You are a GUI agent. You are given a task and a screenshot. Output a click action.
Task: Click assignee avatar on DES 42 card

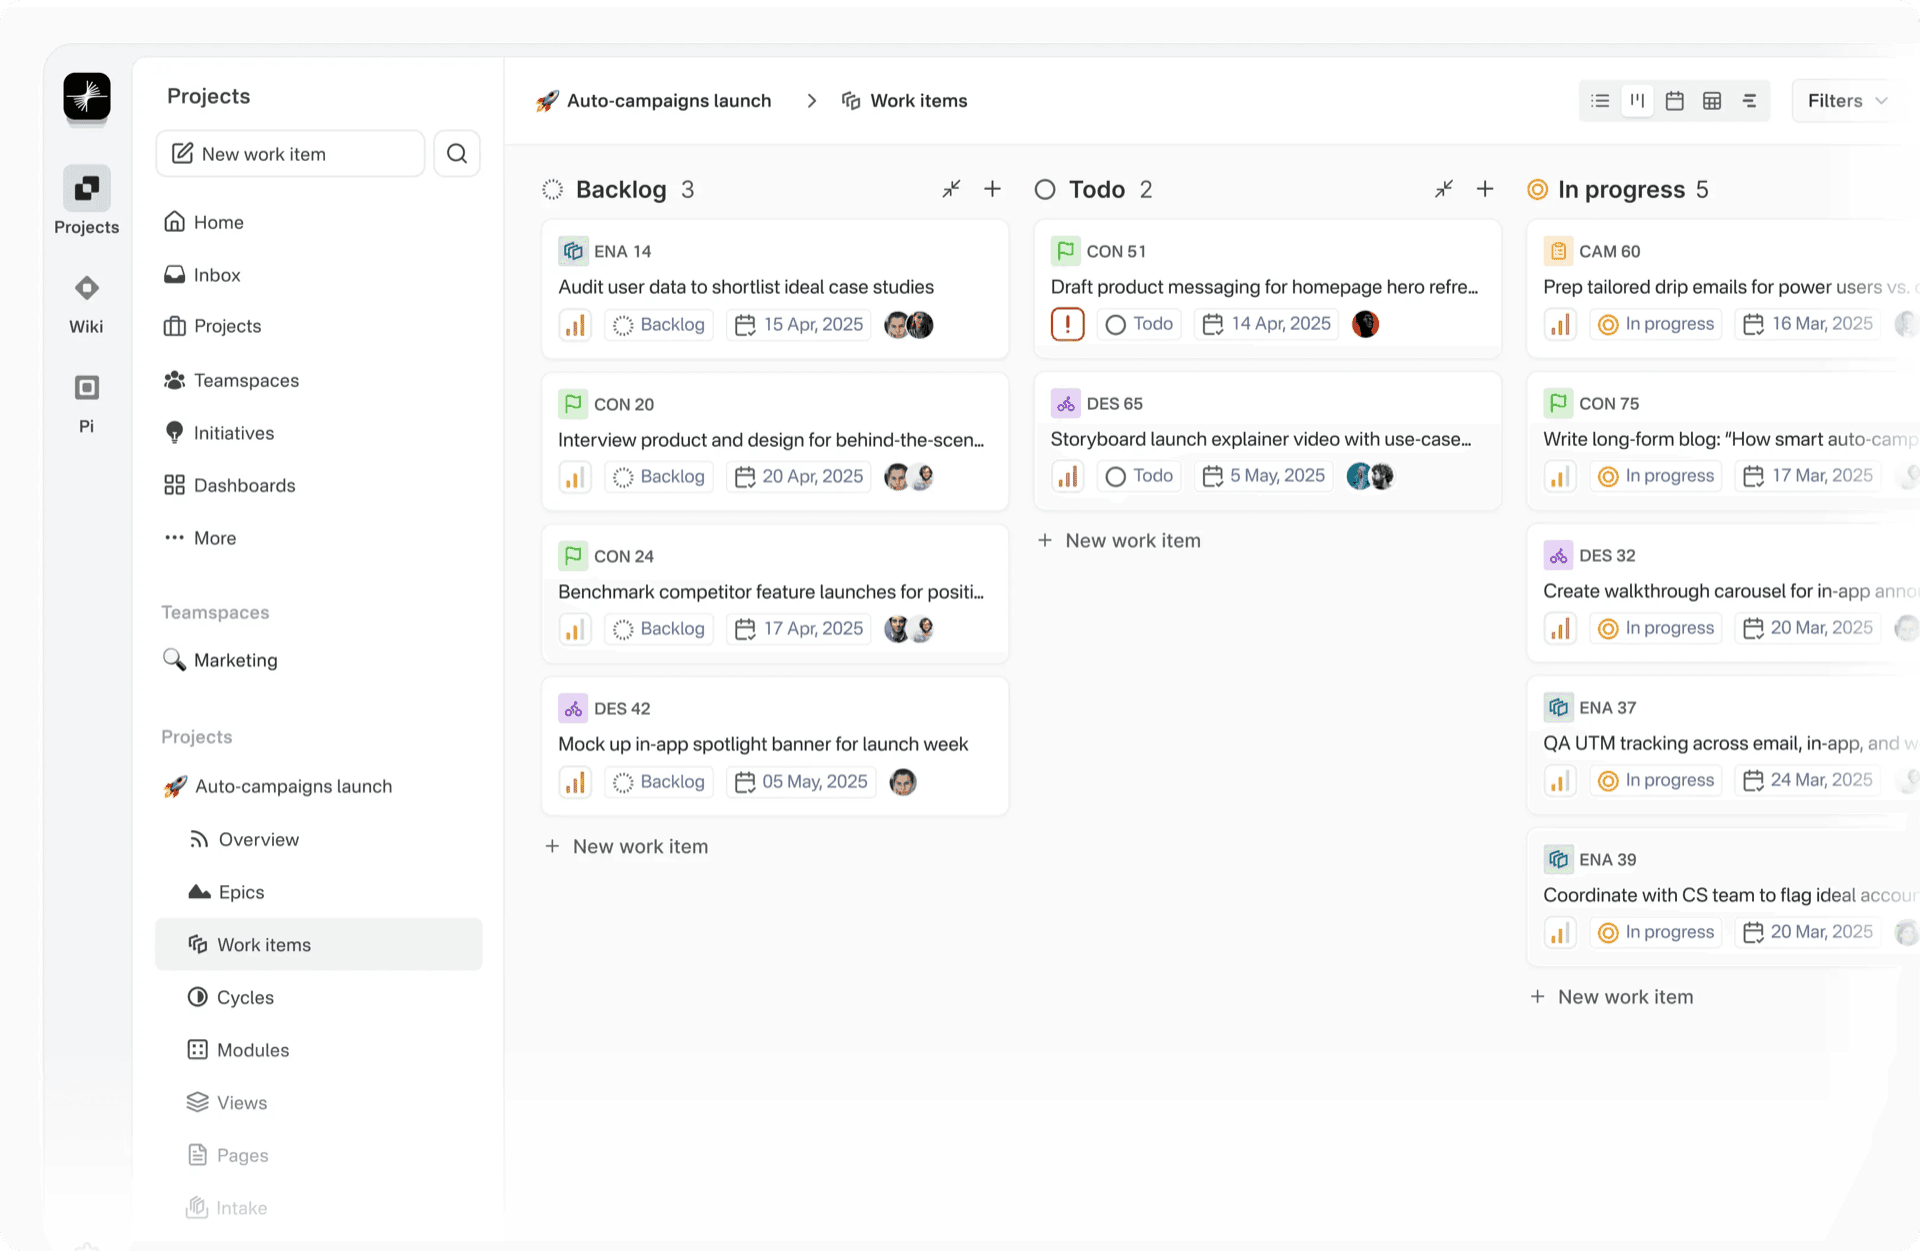(903, 782)
